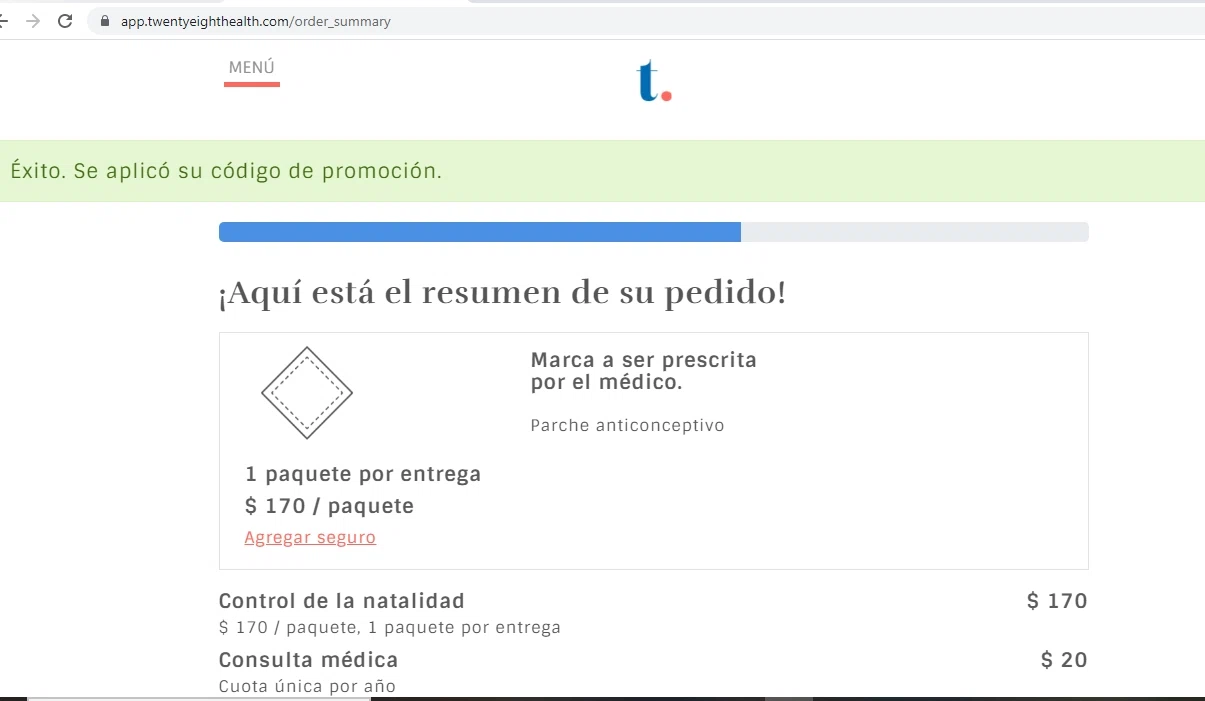This screenshot has height=701, width=1205.
Task: Select 'Cuota única por año' text
Action: (x=307, y=687)
